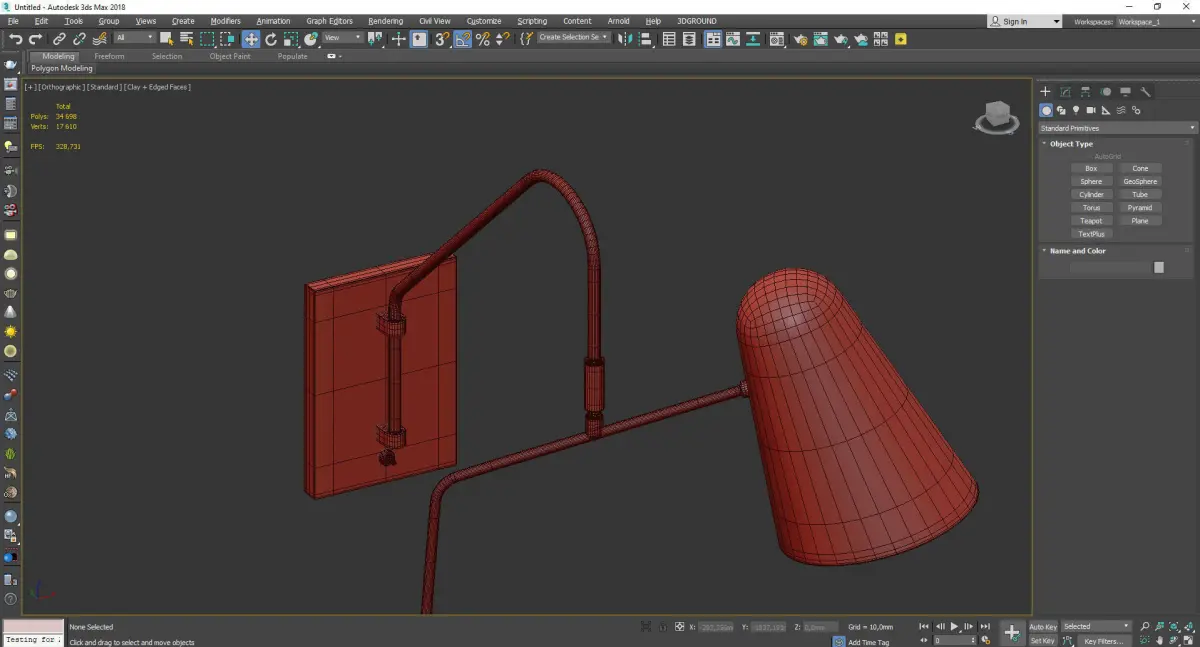Open the Rendering menu
This screenshot has width=1200, height=647.
pyautogui.click(x=385, y=21)
